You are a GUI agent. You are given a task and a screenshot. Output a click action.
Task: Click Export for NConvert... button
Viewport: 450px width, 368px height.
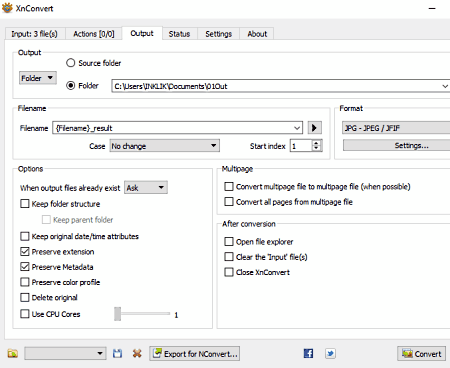tap(195, 354)
